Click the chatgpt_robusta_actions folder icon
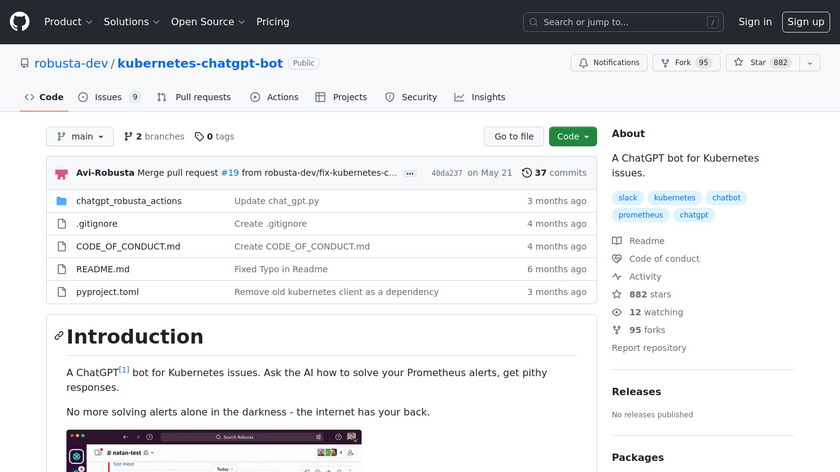Screen dimensions: 840x472 coord(62,201)
